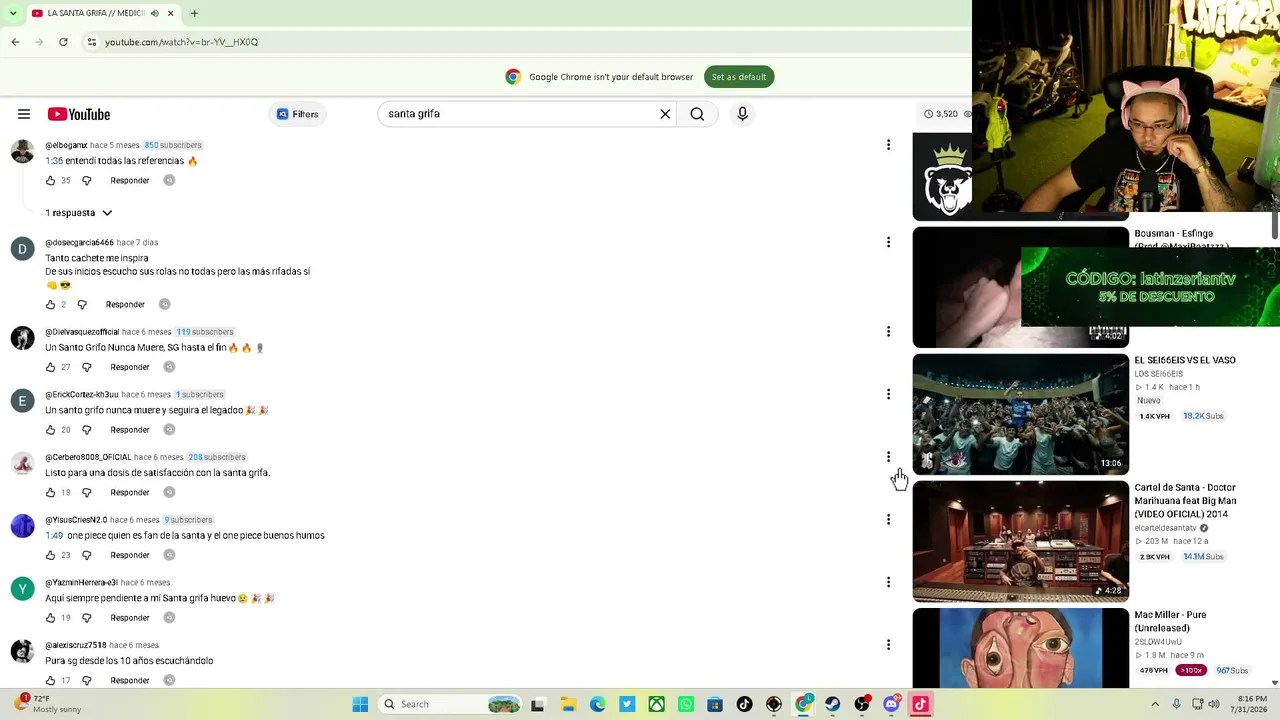Reply to @ErickCortez-kh3uu's comment

pos(130,430)
